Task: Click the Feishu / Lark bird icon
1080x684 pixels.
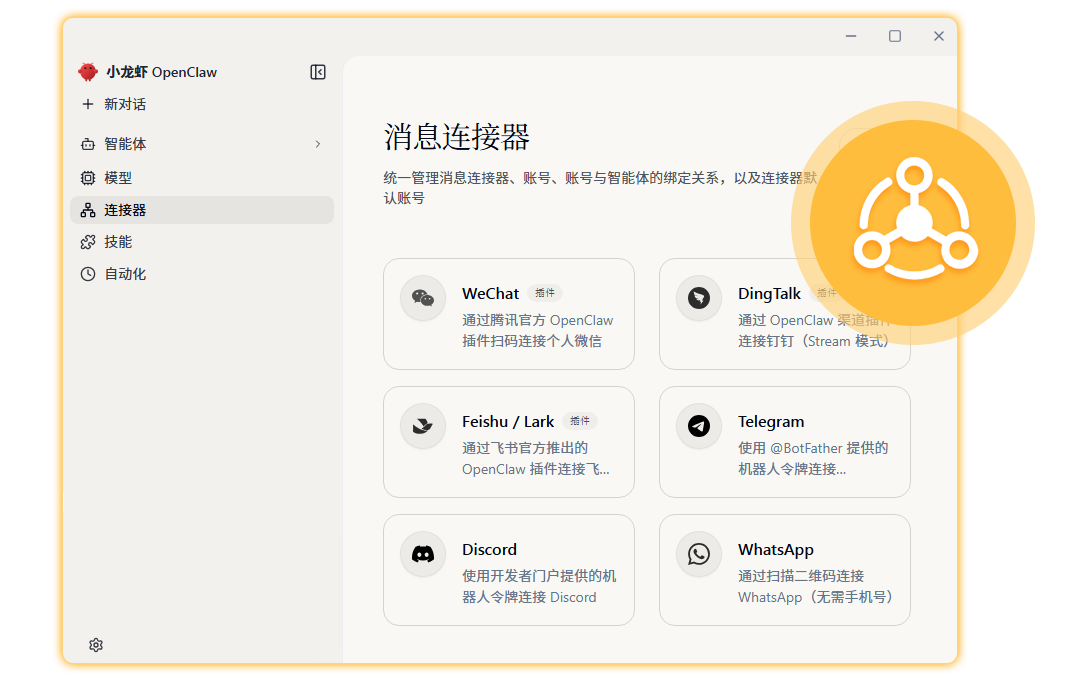Action: click(x=423, y=426)
